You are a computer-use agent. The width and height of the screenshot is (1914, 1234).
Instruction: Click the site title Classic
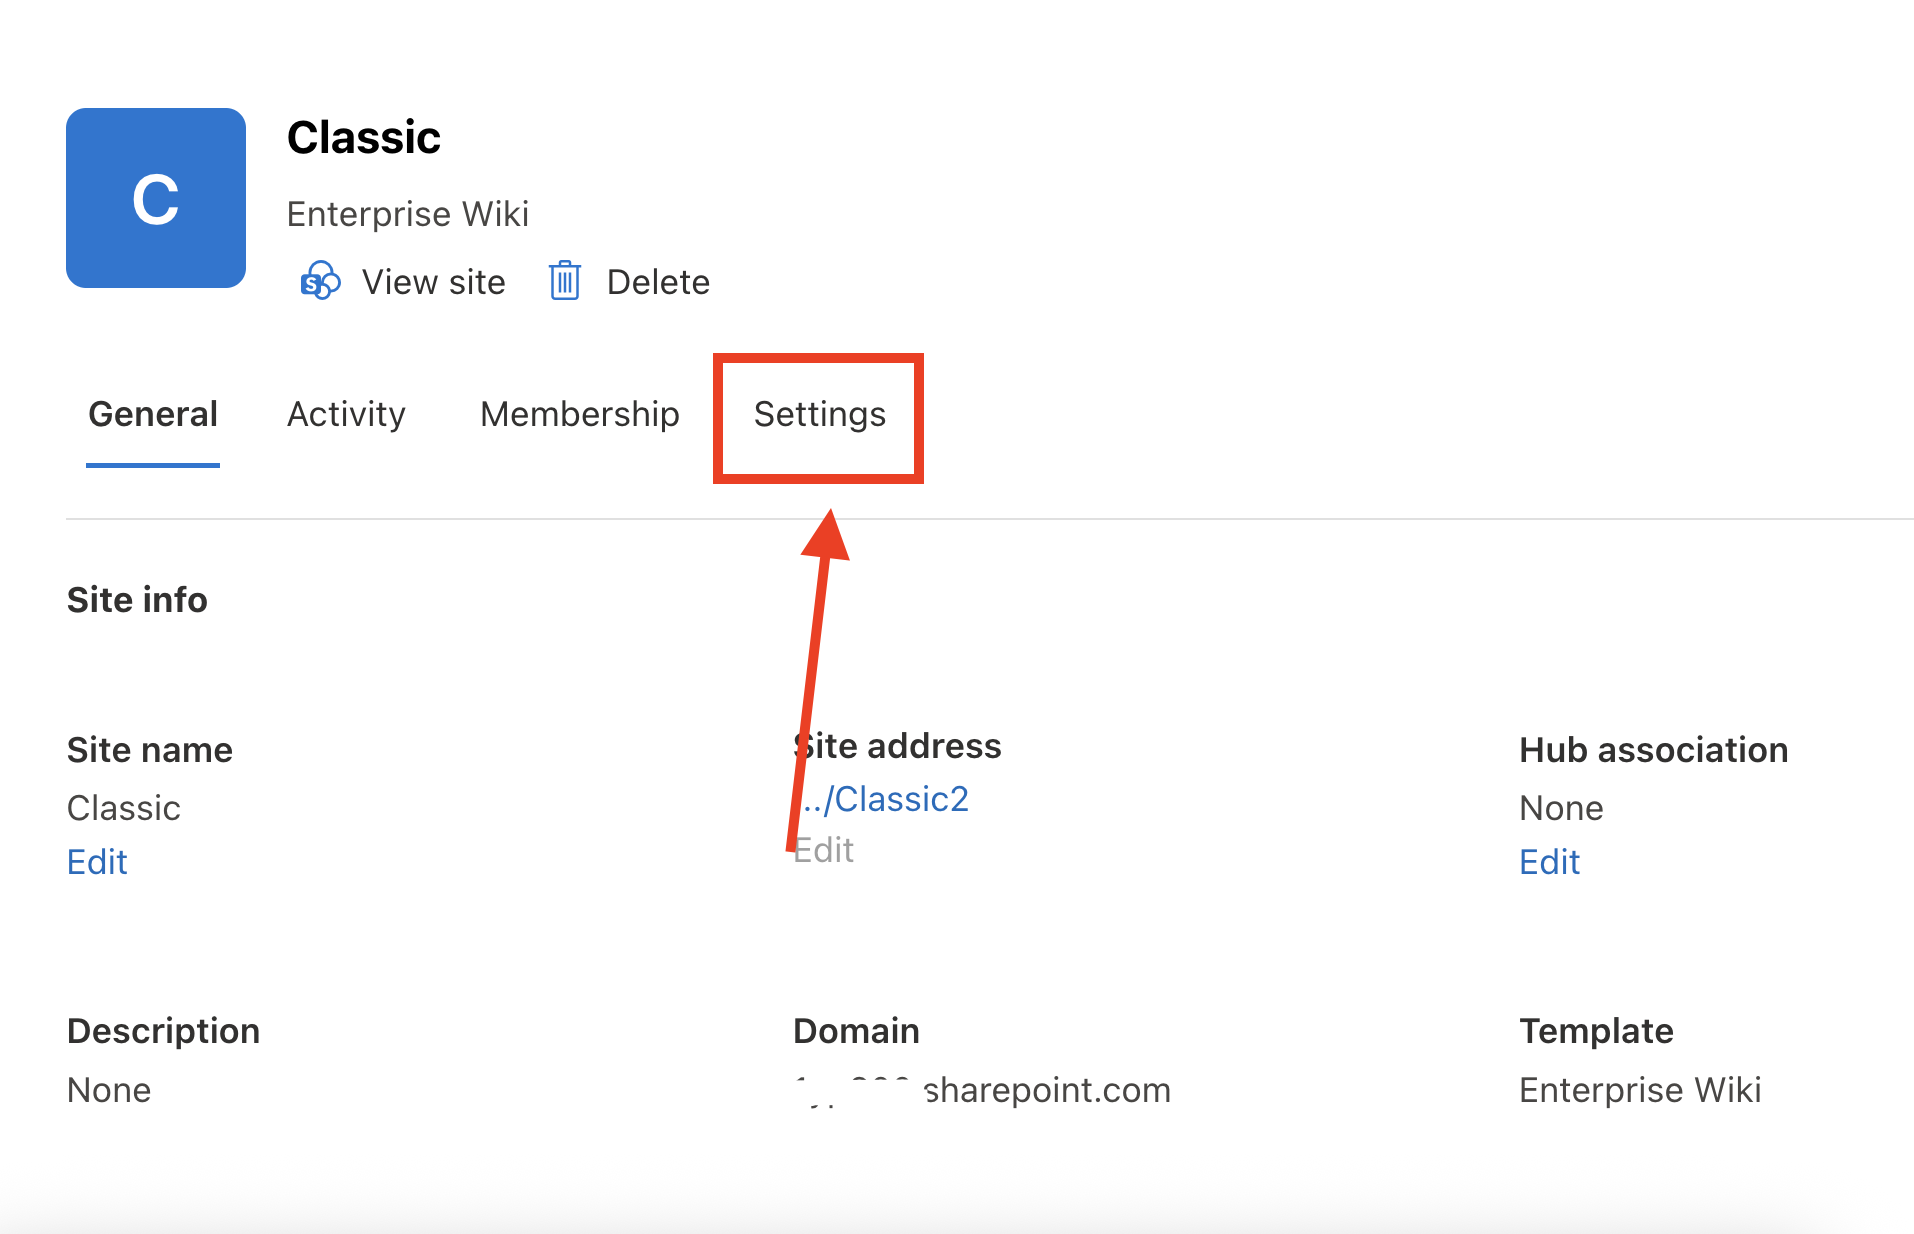pyautogui.click(x=364, y=137)
